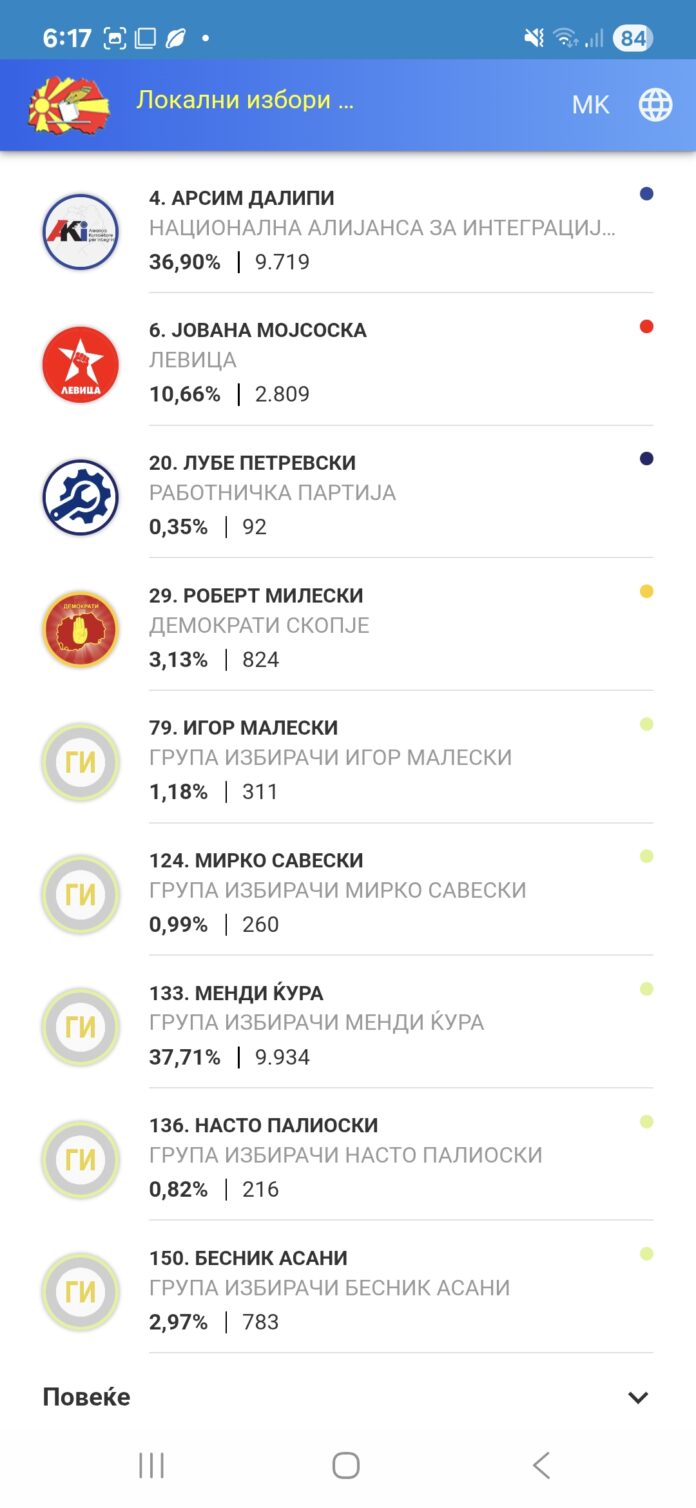The image size is (696, 1508).
Task: Open the Demokrati Skopje party emblem
Action: (81, 629)
